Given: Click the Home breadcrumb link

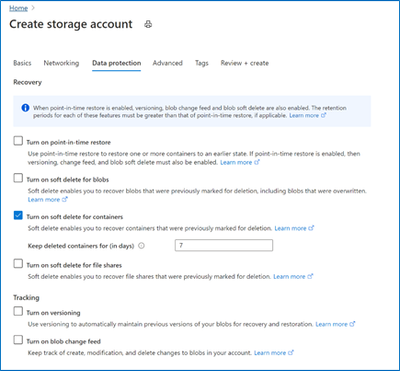Looking at the screenshot, I should [x=19, y=8].
